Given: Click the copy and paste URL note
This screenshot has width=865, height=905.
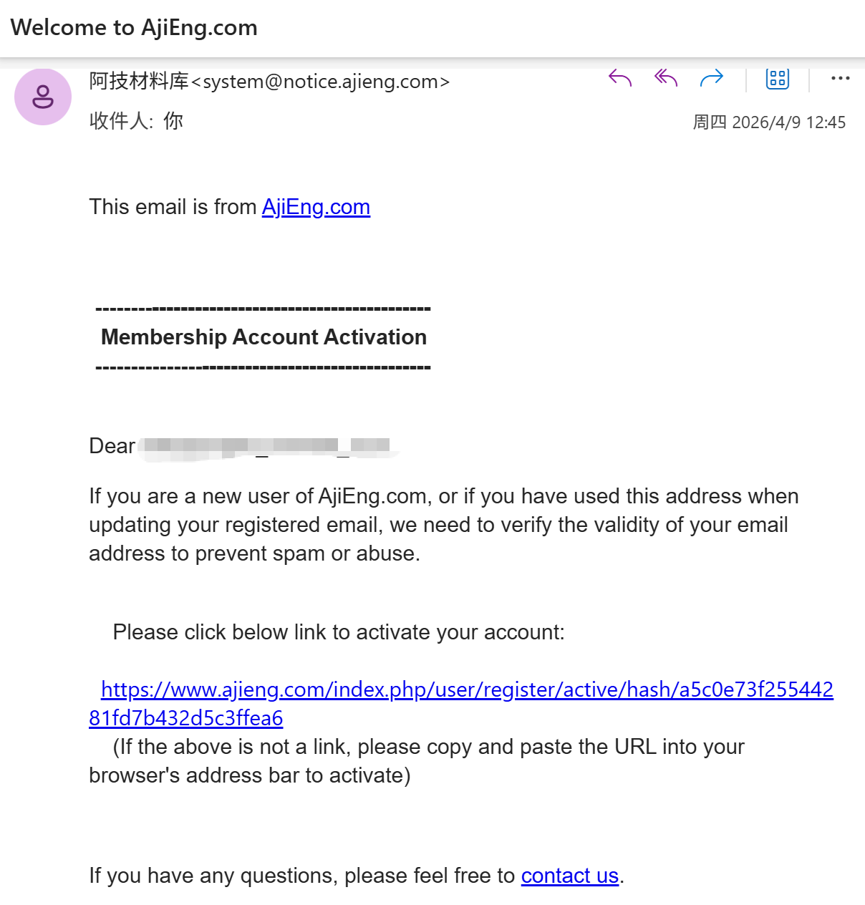Looking at the screenshot, I should (x=417, y=761).
